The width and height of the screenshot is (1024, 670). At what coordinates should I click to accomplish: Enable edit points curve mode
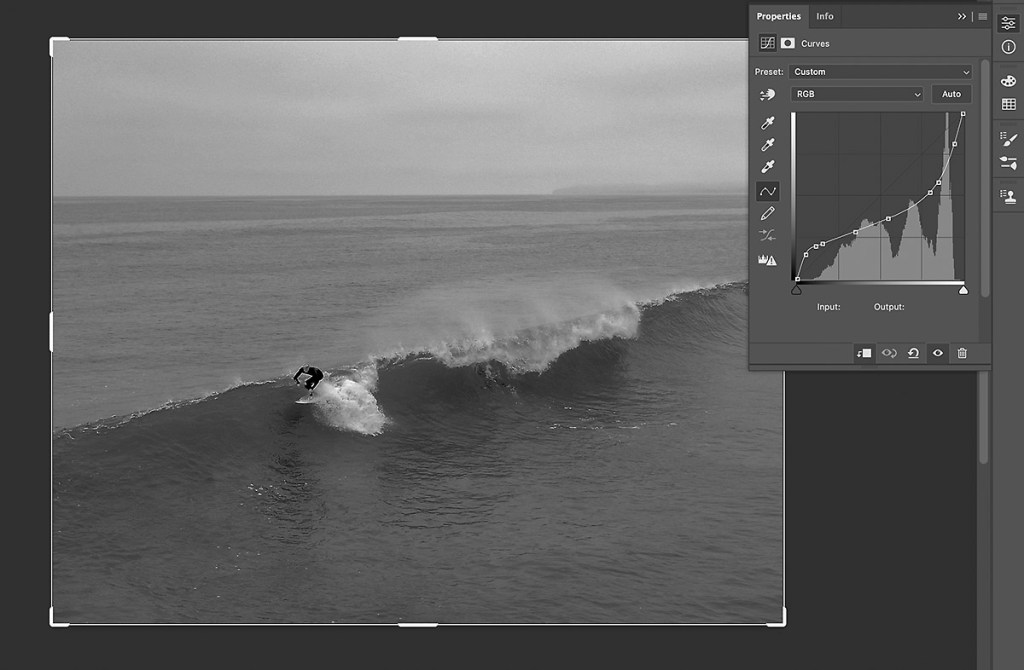pyautogui.click(x=767, y=190)
